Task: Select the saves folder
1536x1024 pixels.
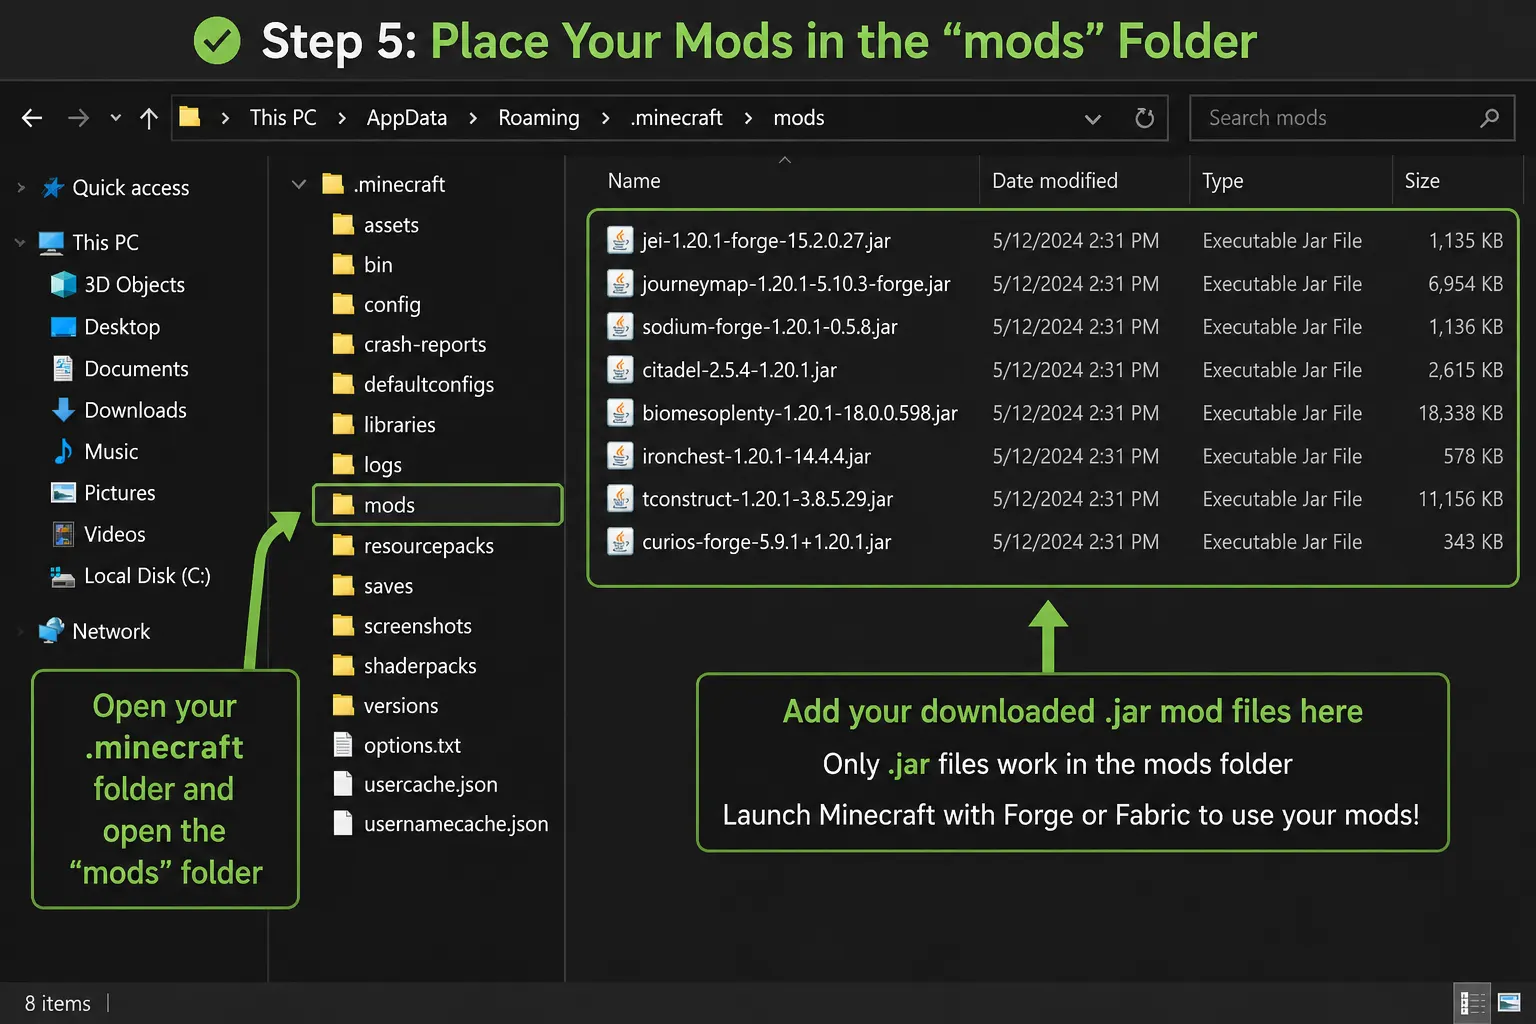Action: (372, 586)
